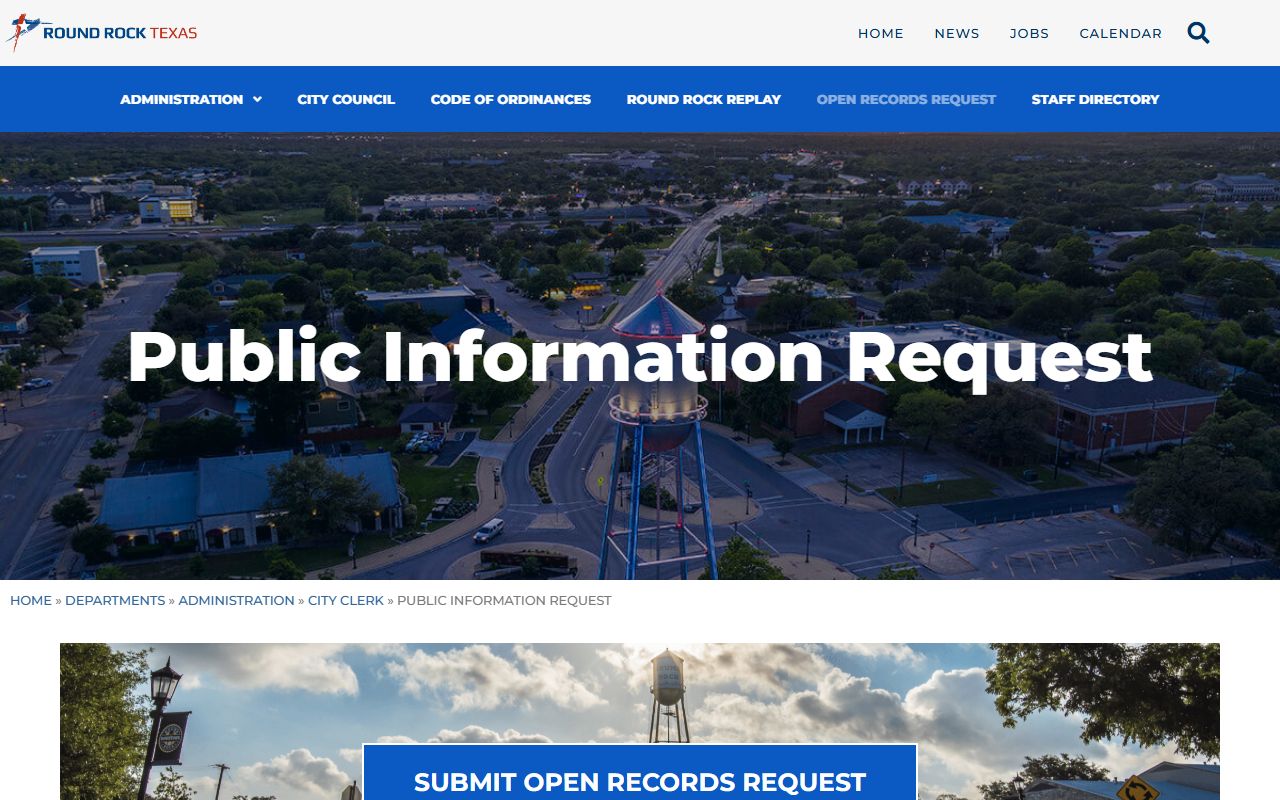The width and height of the screenshot is (1280, 800).
Task: Open the Calendar page
Action: point(1120,33)
